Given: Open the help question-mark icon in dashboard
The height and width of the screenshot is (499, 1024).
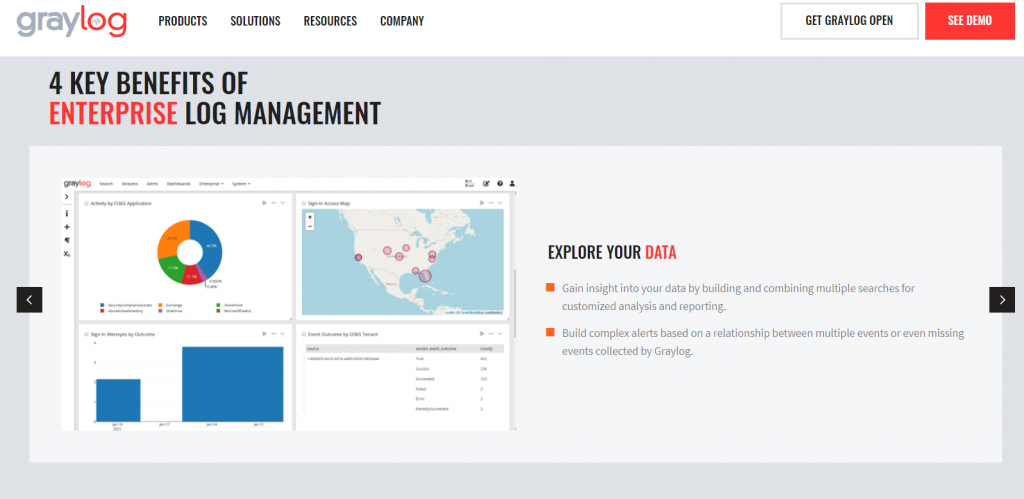Looking at the screenshot, I should pos(500,184).
